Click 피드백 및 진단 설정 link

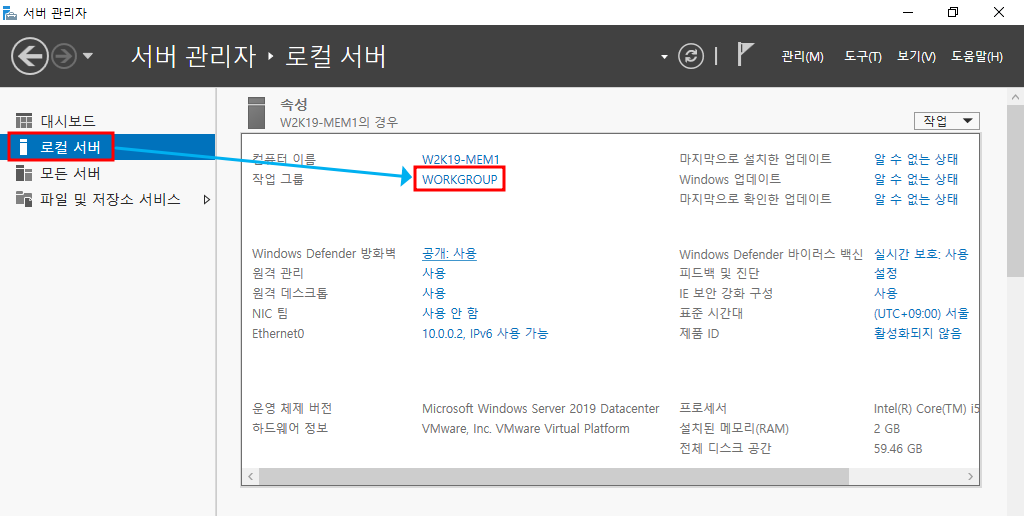(886, 273)
